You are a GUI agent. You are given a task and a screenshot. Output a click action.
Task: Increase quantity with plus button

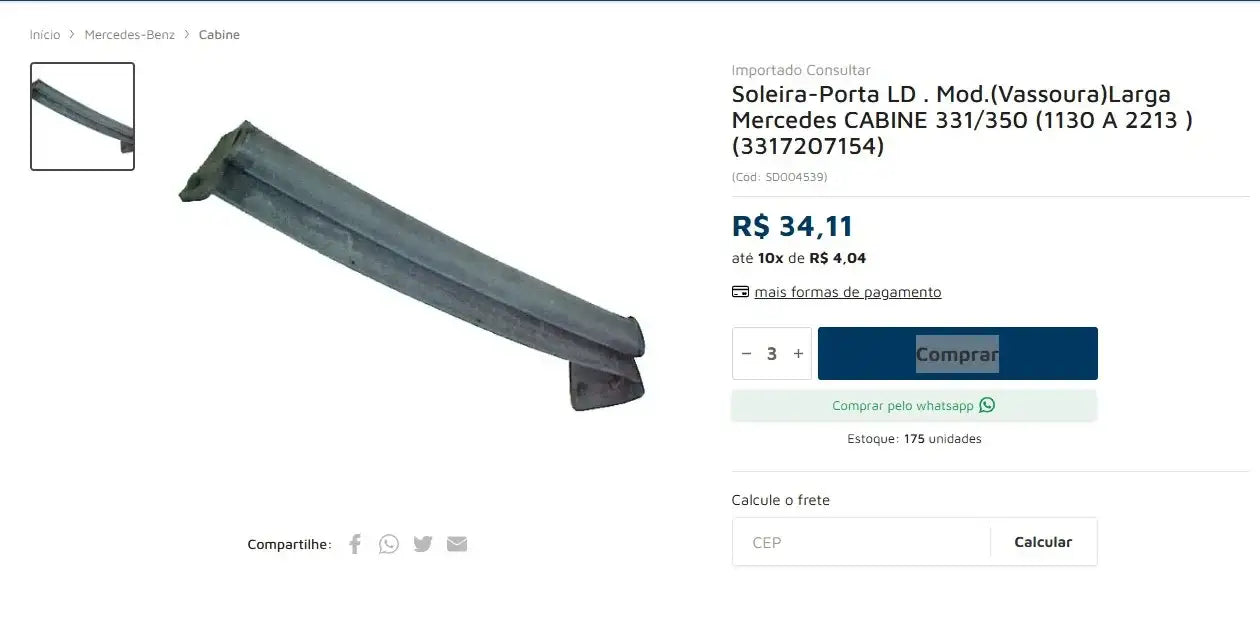[x=798, y=353]
